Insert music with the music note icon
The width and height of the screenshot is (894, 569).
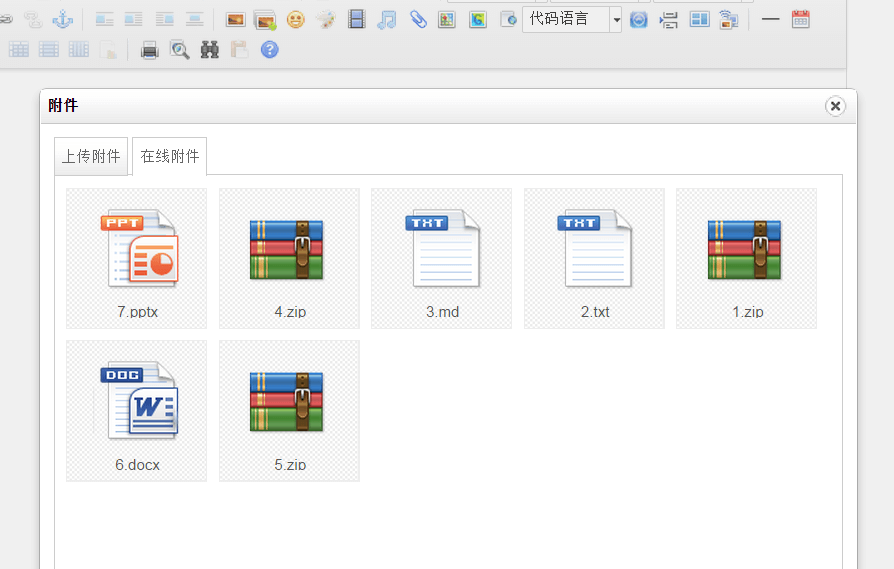pyautogui.click(x=387, y=20)
